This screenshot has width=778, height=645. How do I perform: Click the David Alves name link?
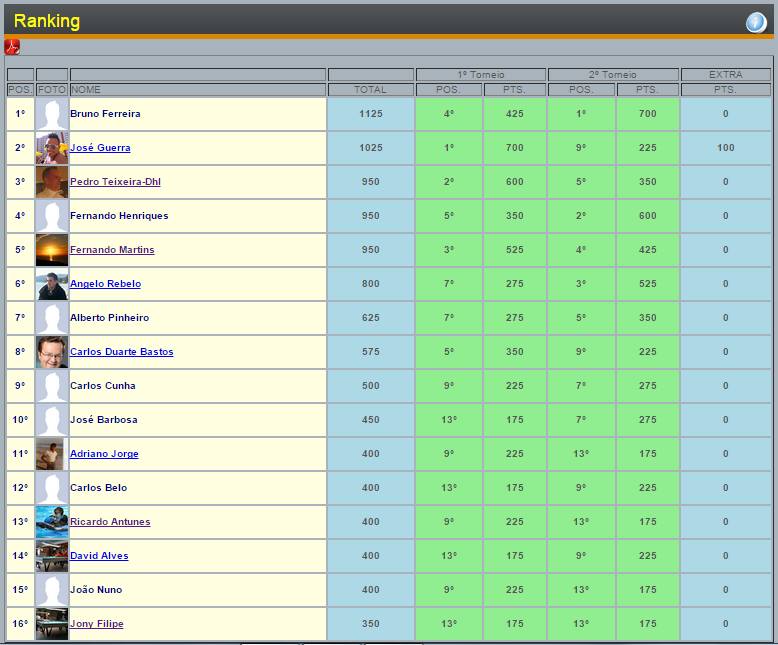[x=99, y=556]
